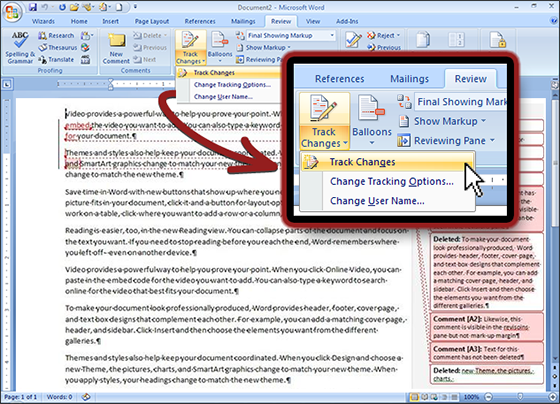Open a file using the folder icon

tap(74, 7)
